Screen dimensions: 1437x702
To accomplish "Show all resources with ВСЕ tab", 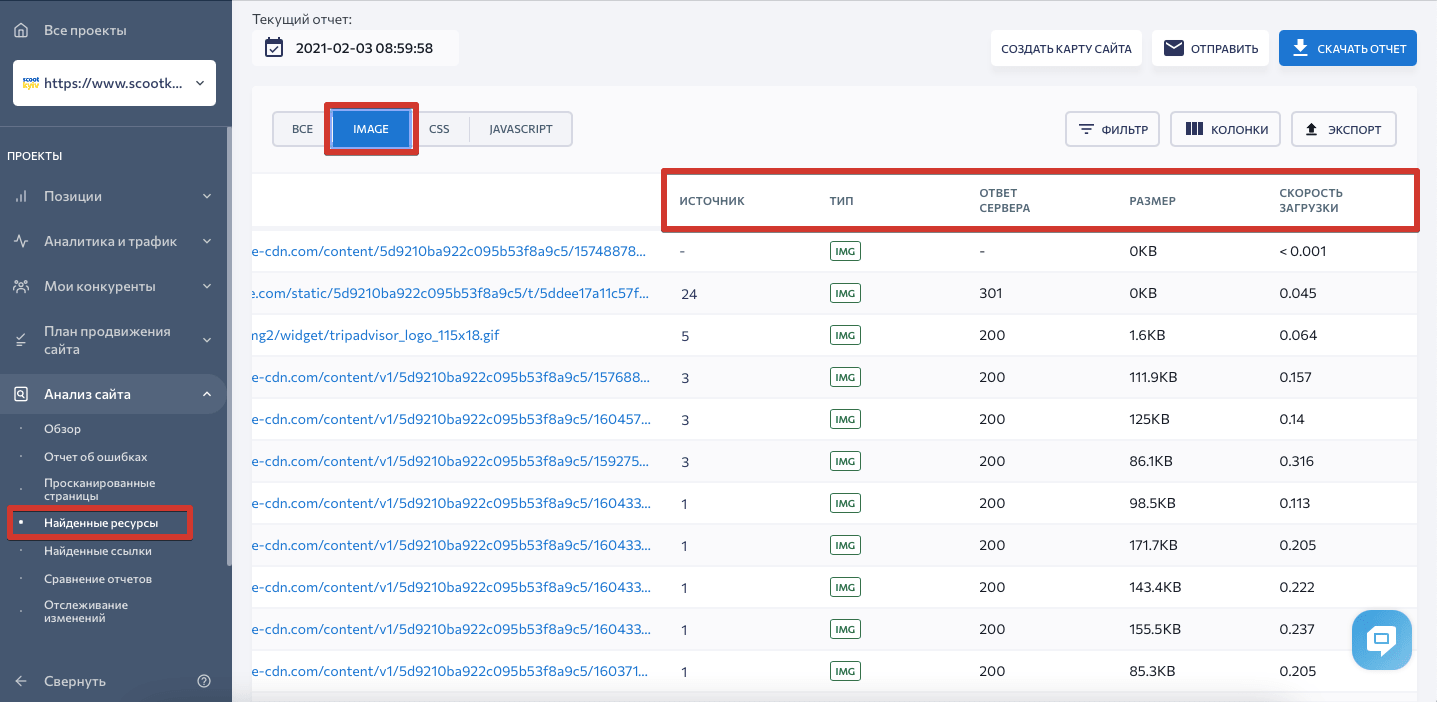I will point(302,129).
